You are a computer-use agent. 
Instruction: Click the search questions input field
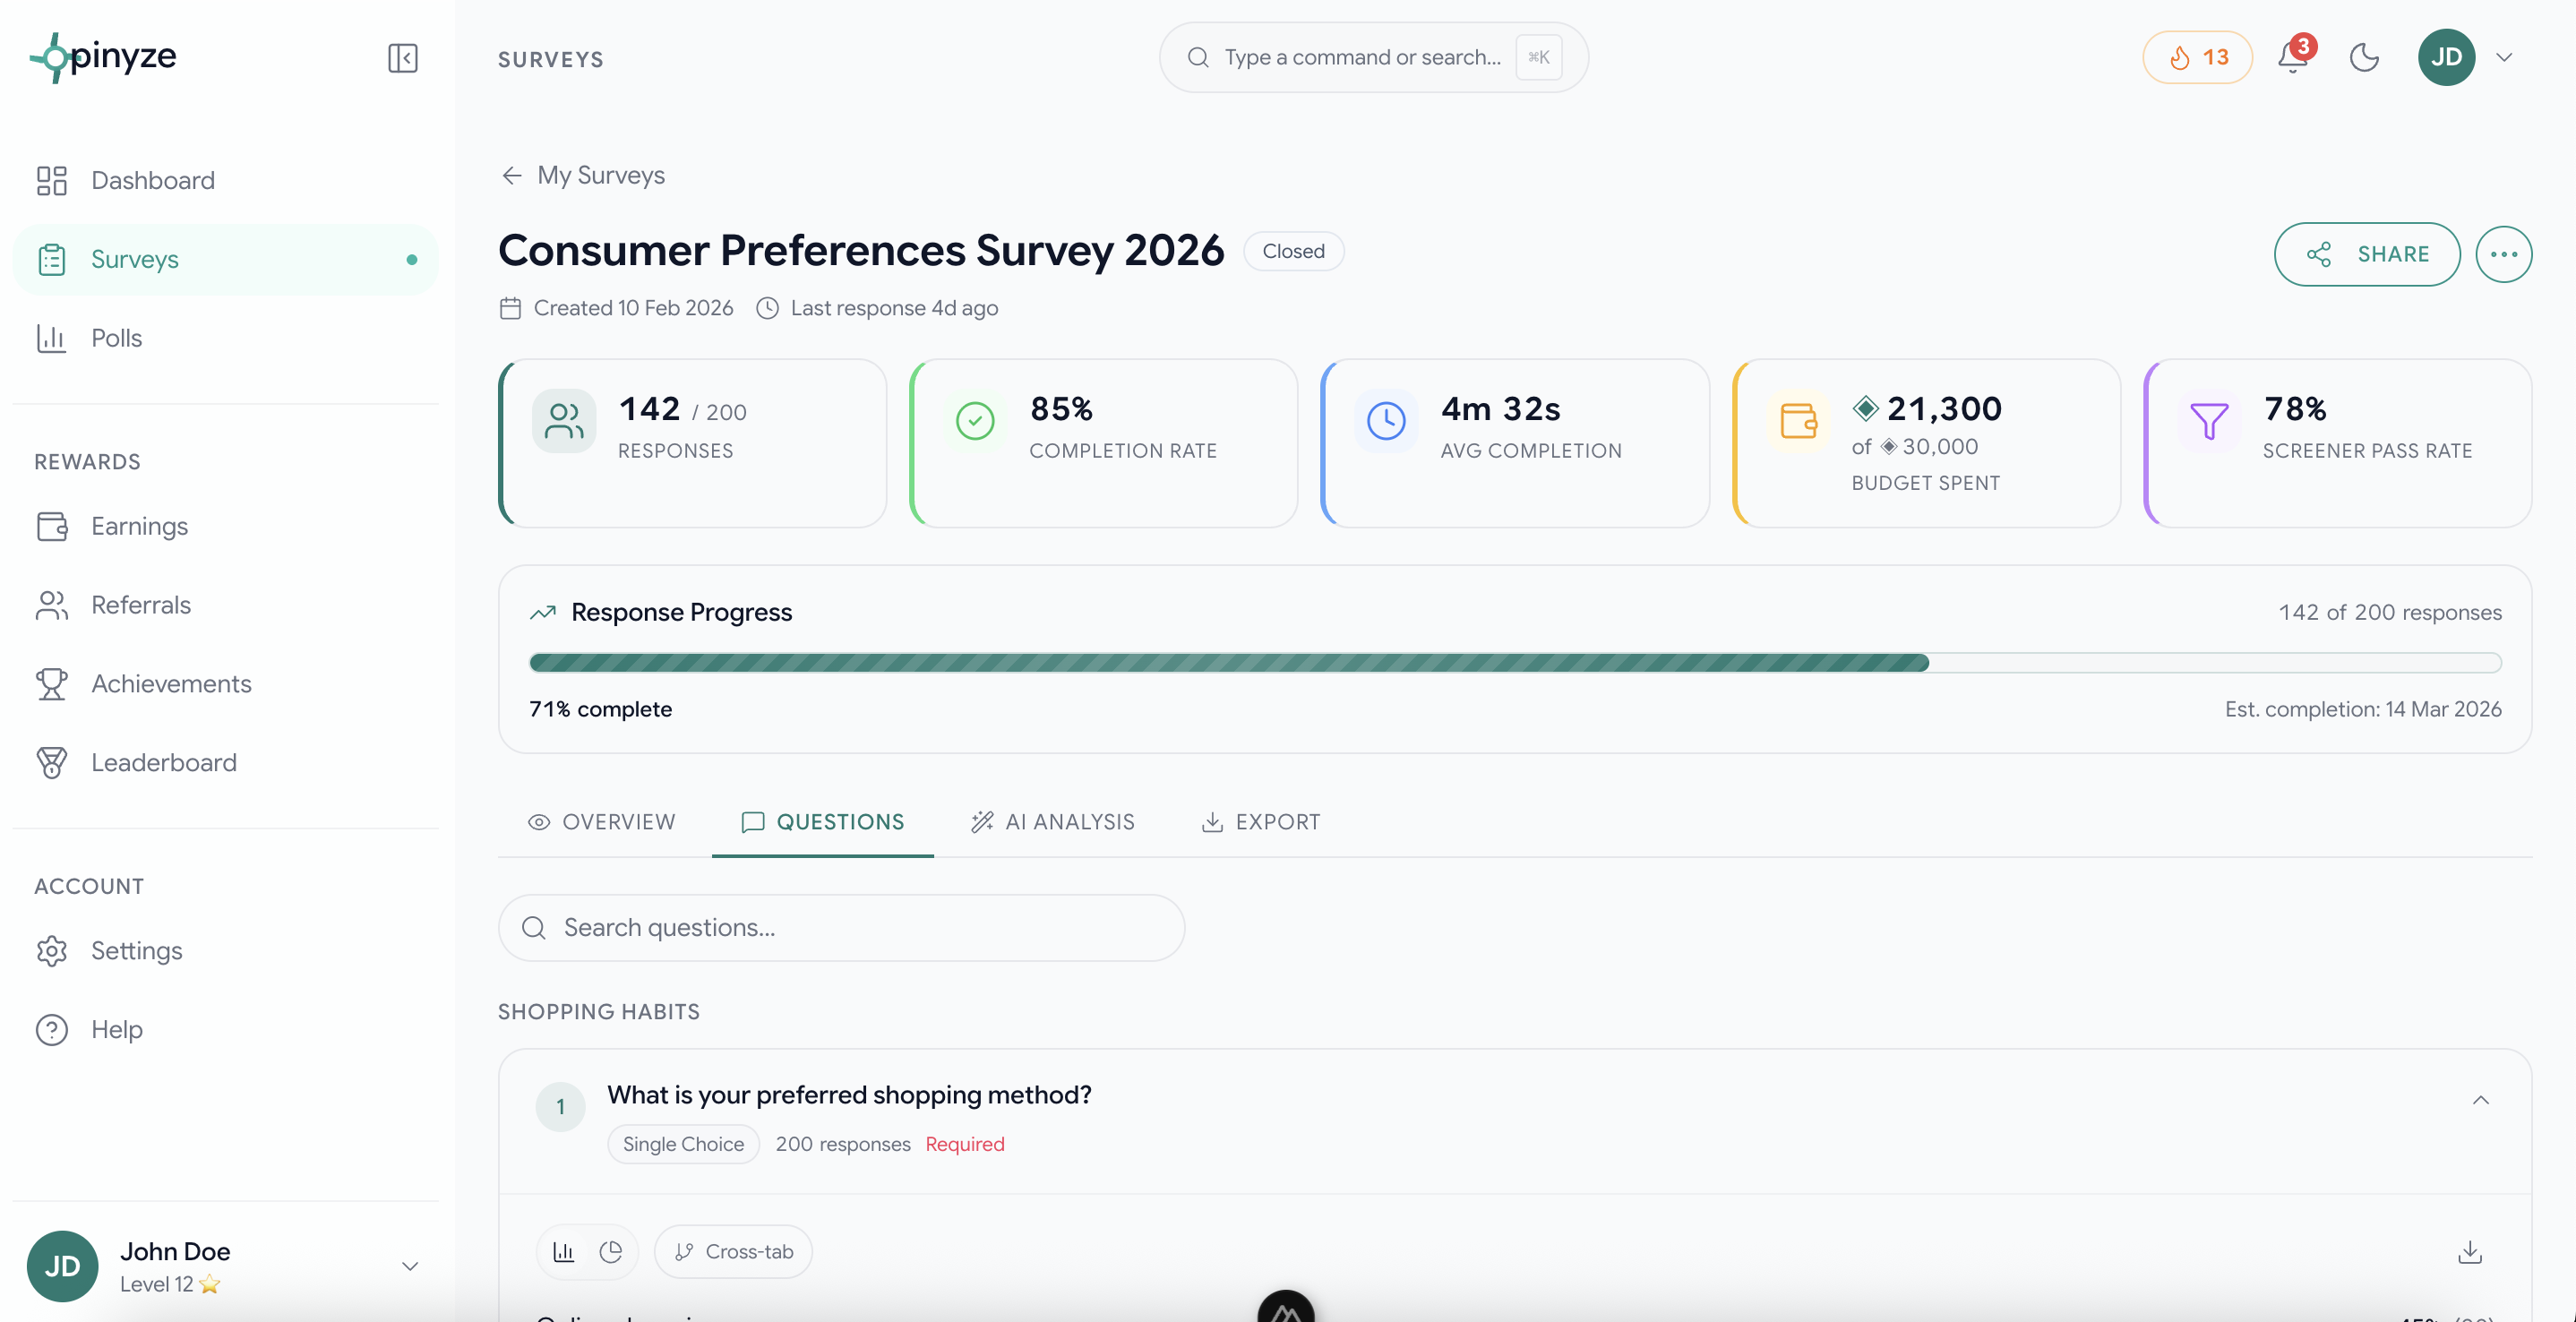[x=841, y=927]
